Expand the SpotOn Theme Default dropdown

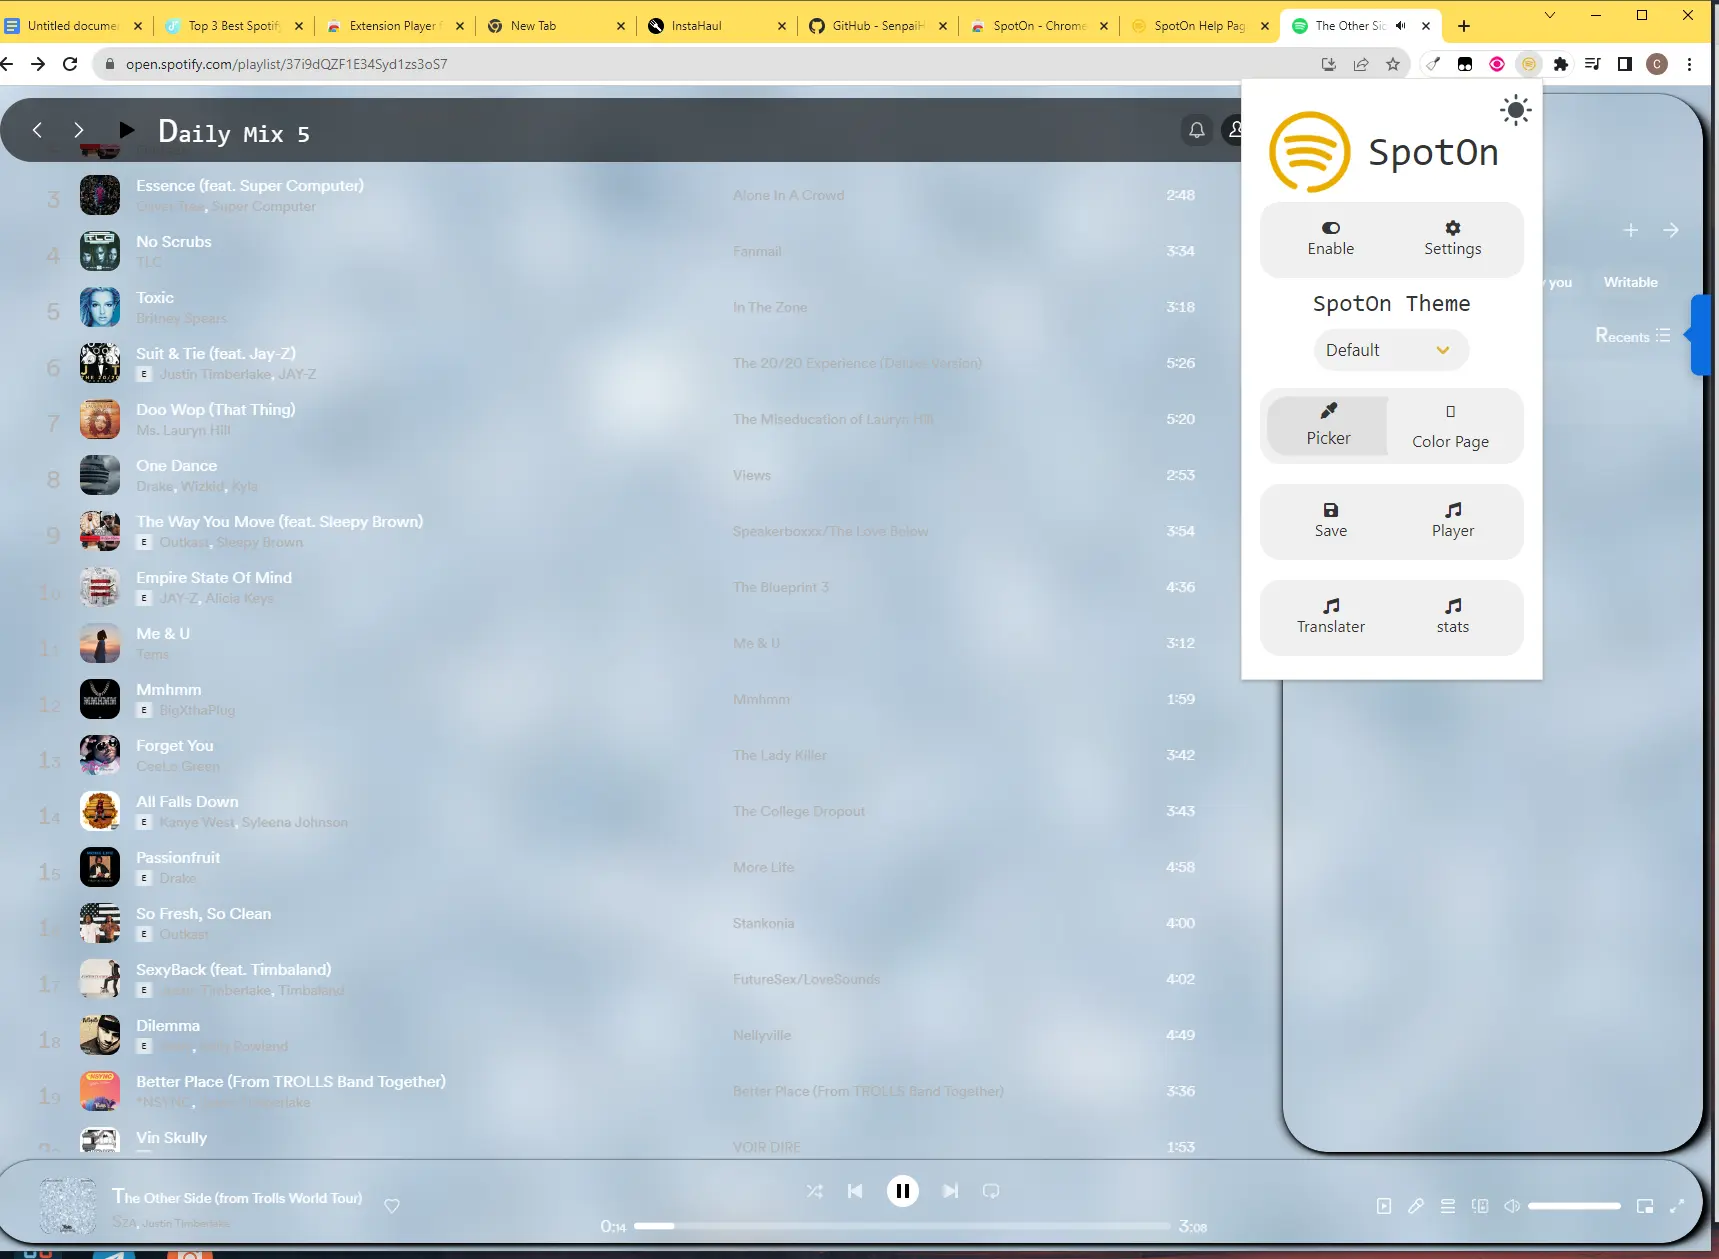(x=1390, y=350)
